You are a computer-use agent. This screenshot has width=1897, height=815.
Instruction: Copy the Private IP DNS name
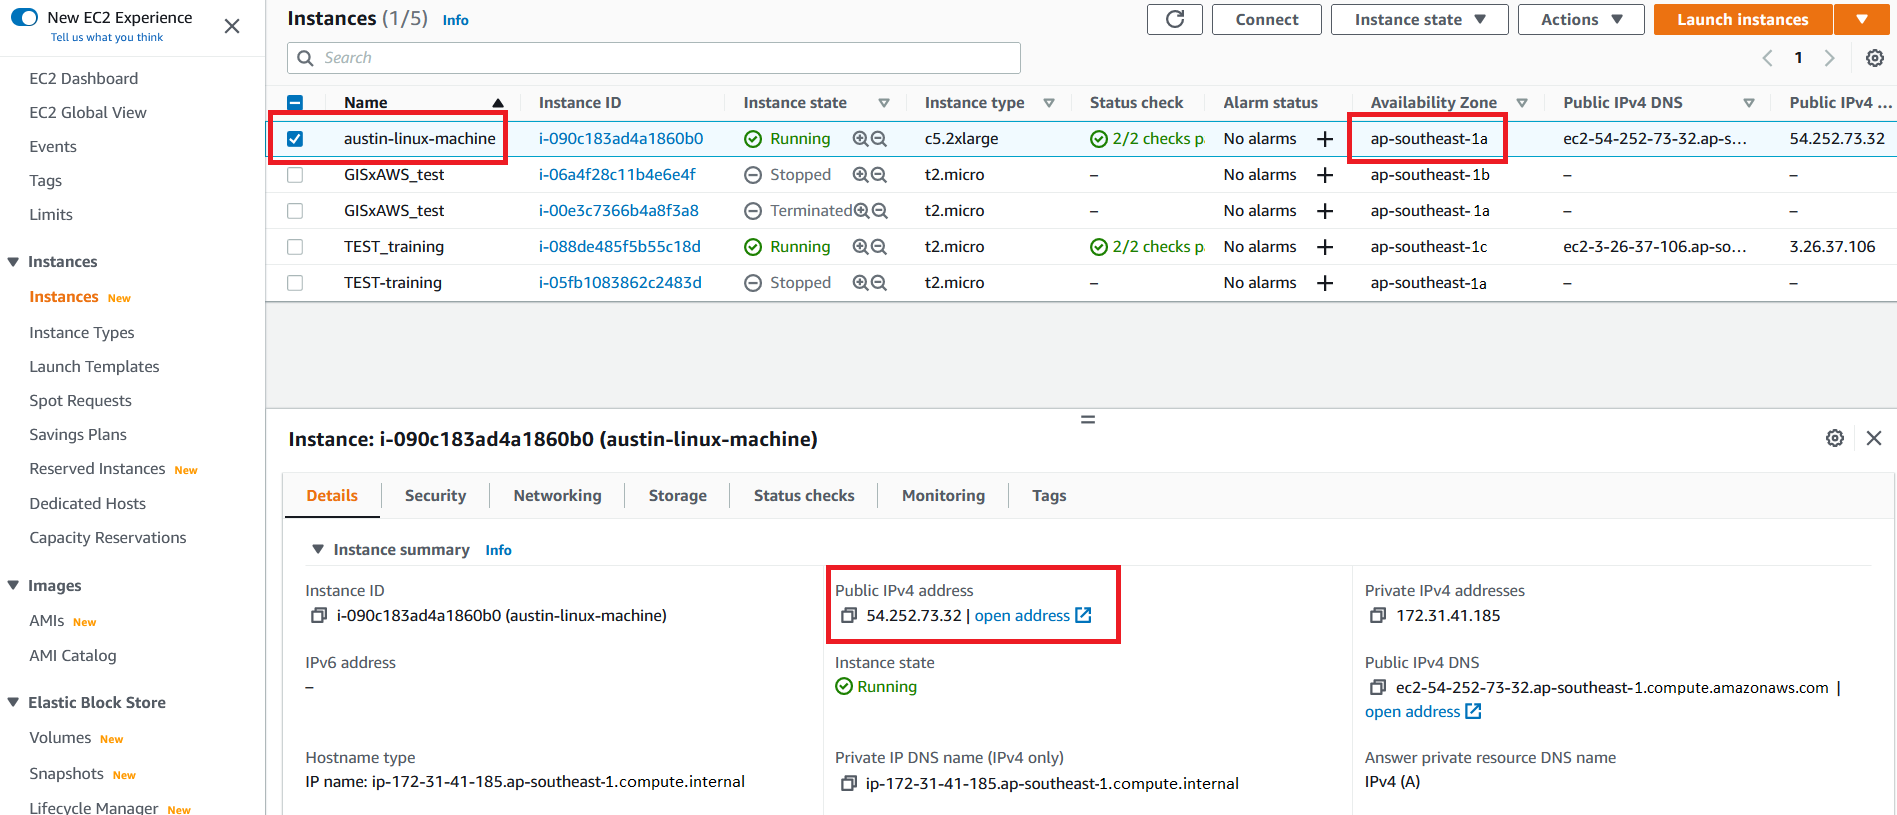(x=849, y=784)
